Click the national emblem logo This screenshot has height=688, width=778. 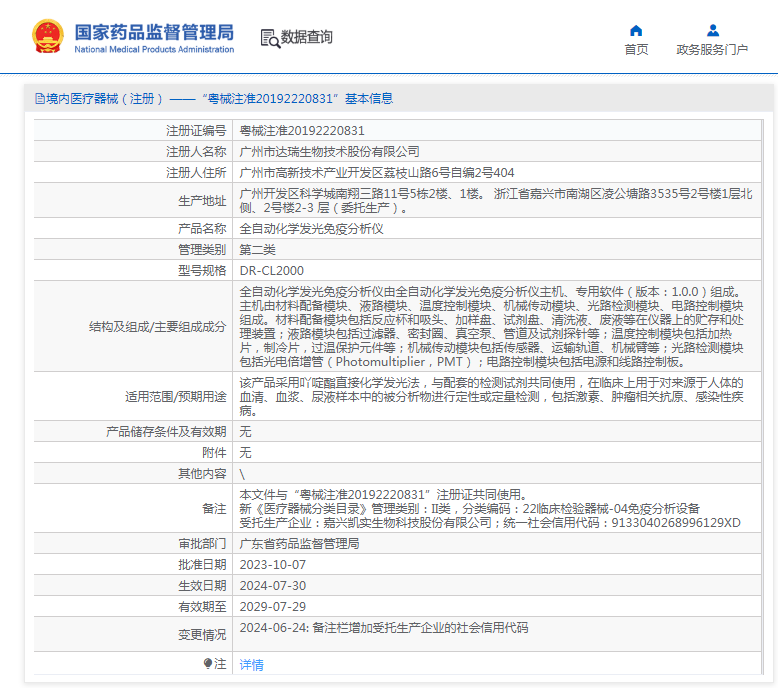click(x=48, y=36)
